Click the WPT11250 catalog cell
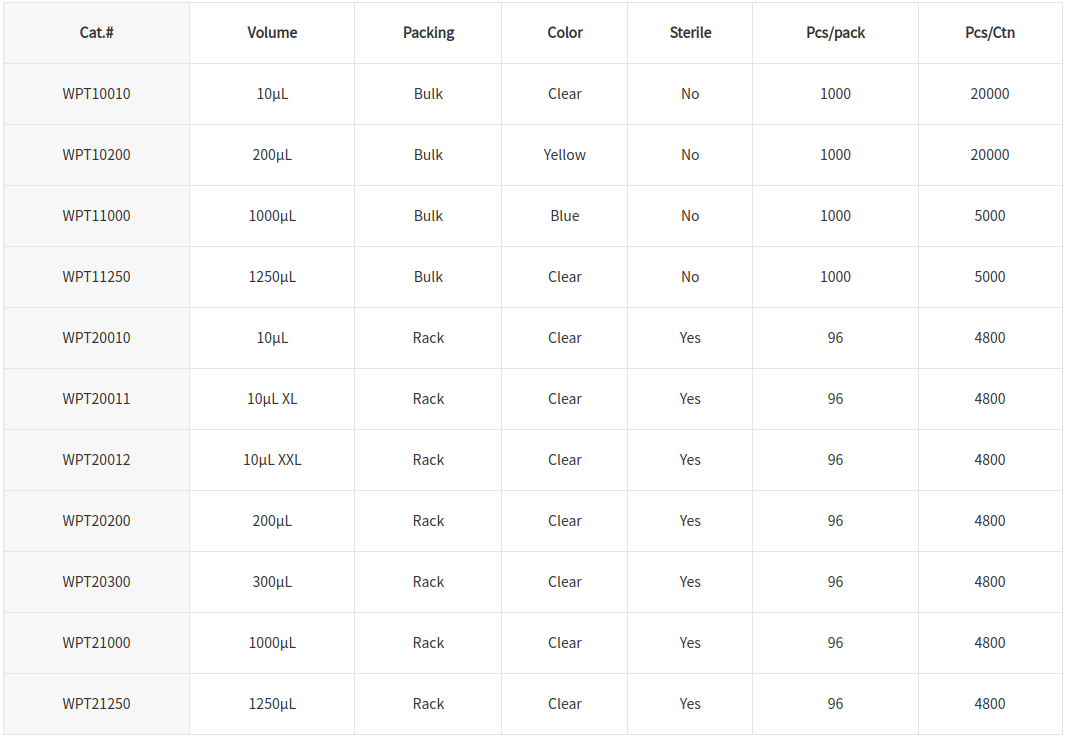1067x738 pixels. point(96,277)
